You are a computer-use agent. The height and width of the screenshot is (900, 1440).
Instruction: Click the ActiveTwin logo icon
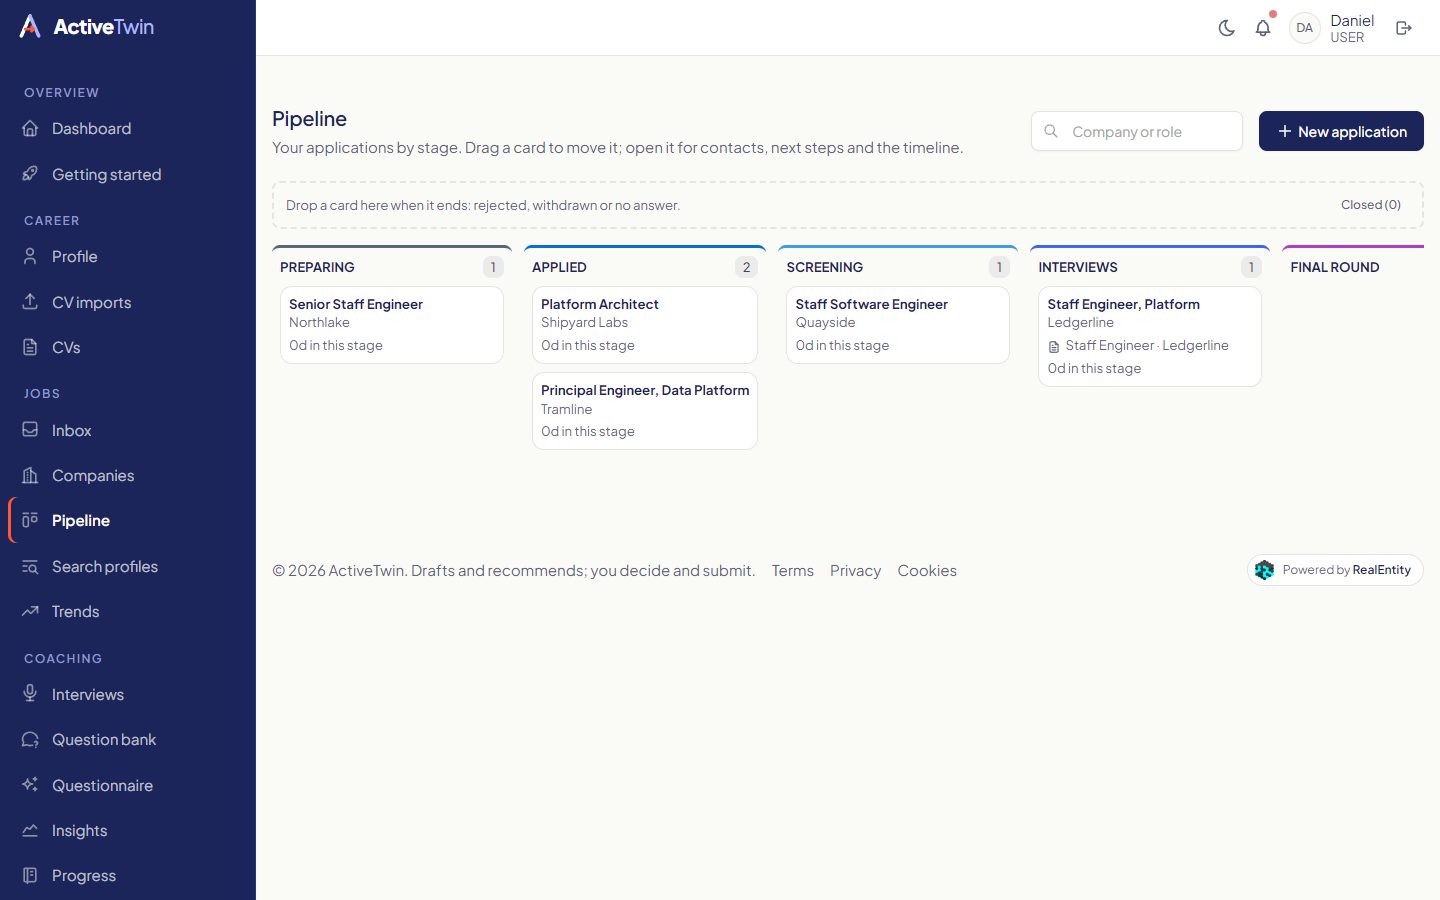pyautogui.click(x=30, y=27)
